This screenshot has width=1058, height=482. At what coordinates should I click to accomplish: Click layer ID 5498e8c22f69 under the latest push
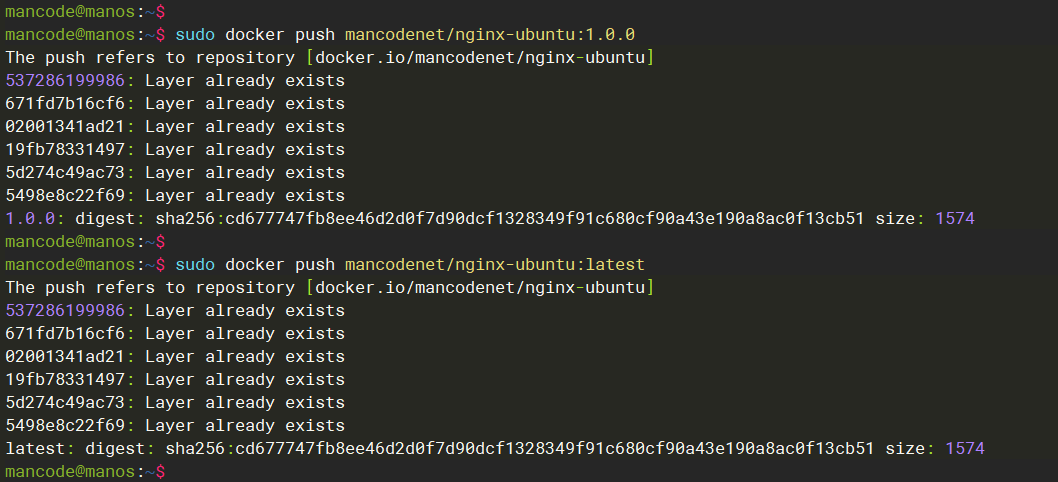[65, 425]
